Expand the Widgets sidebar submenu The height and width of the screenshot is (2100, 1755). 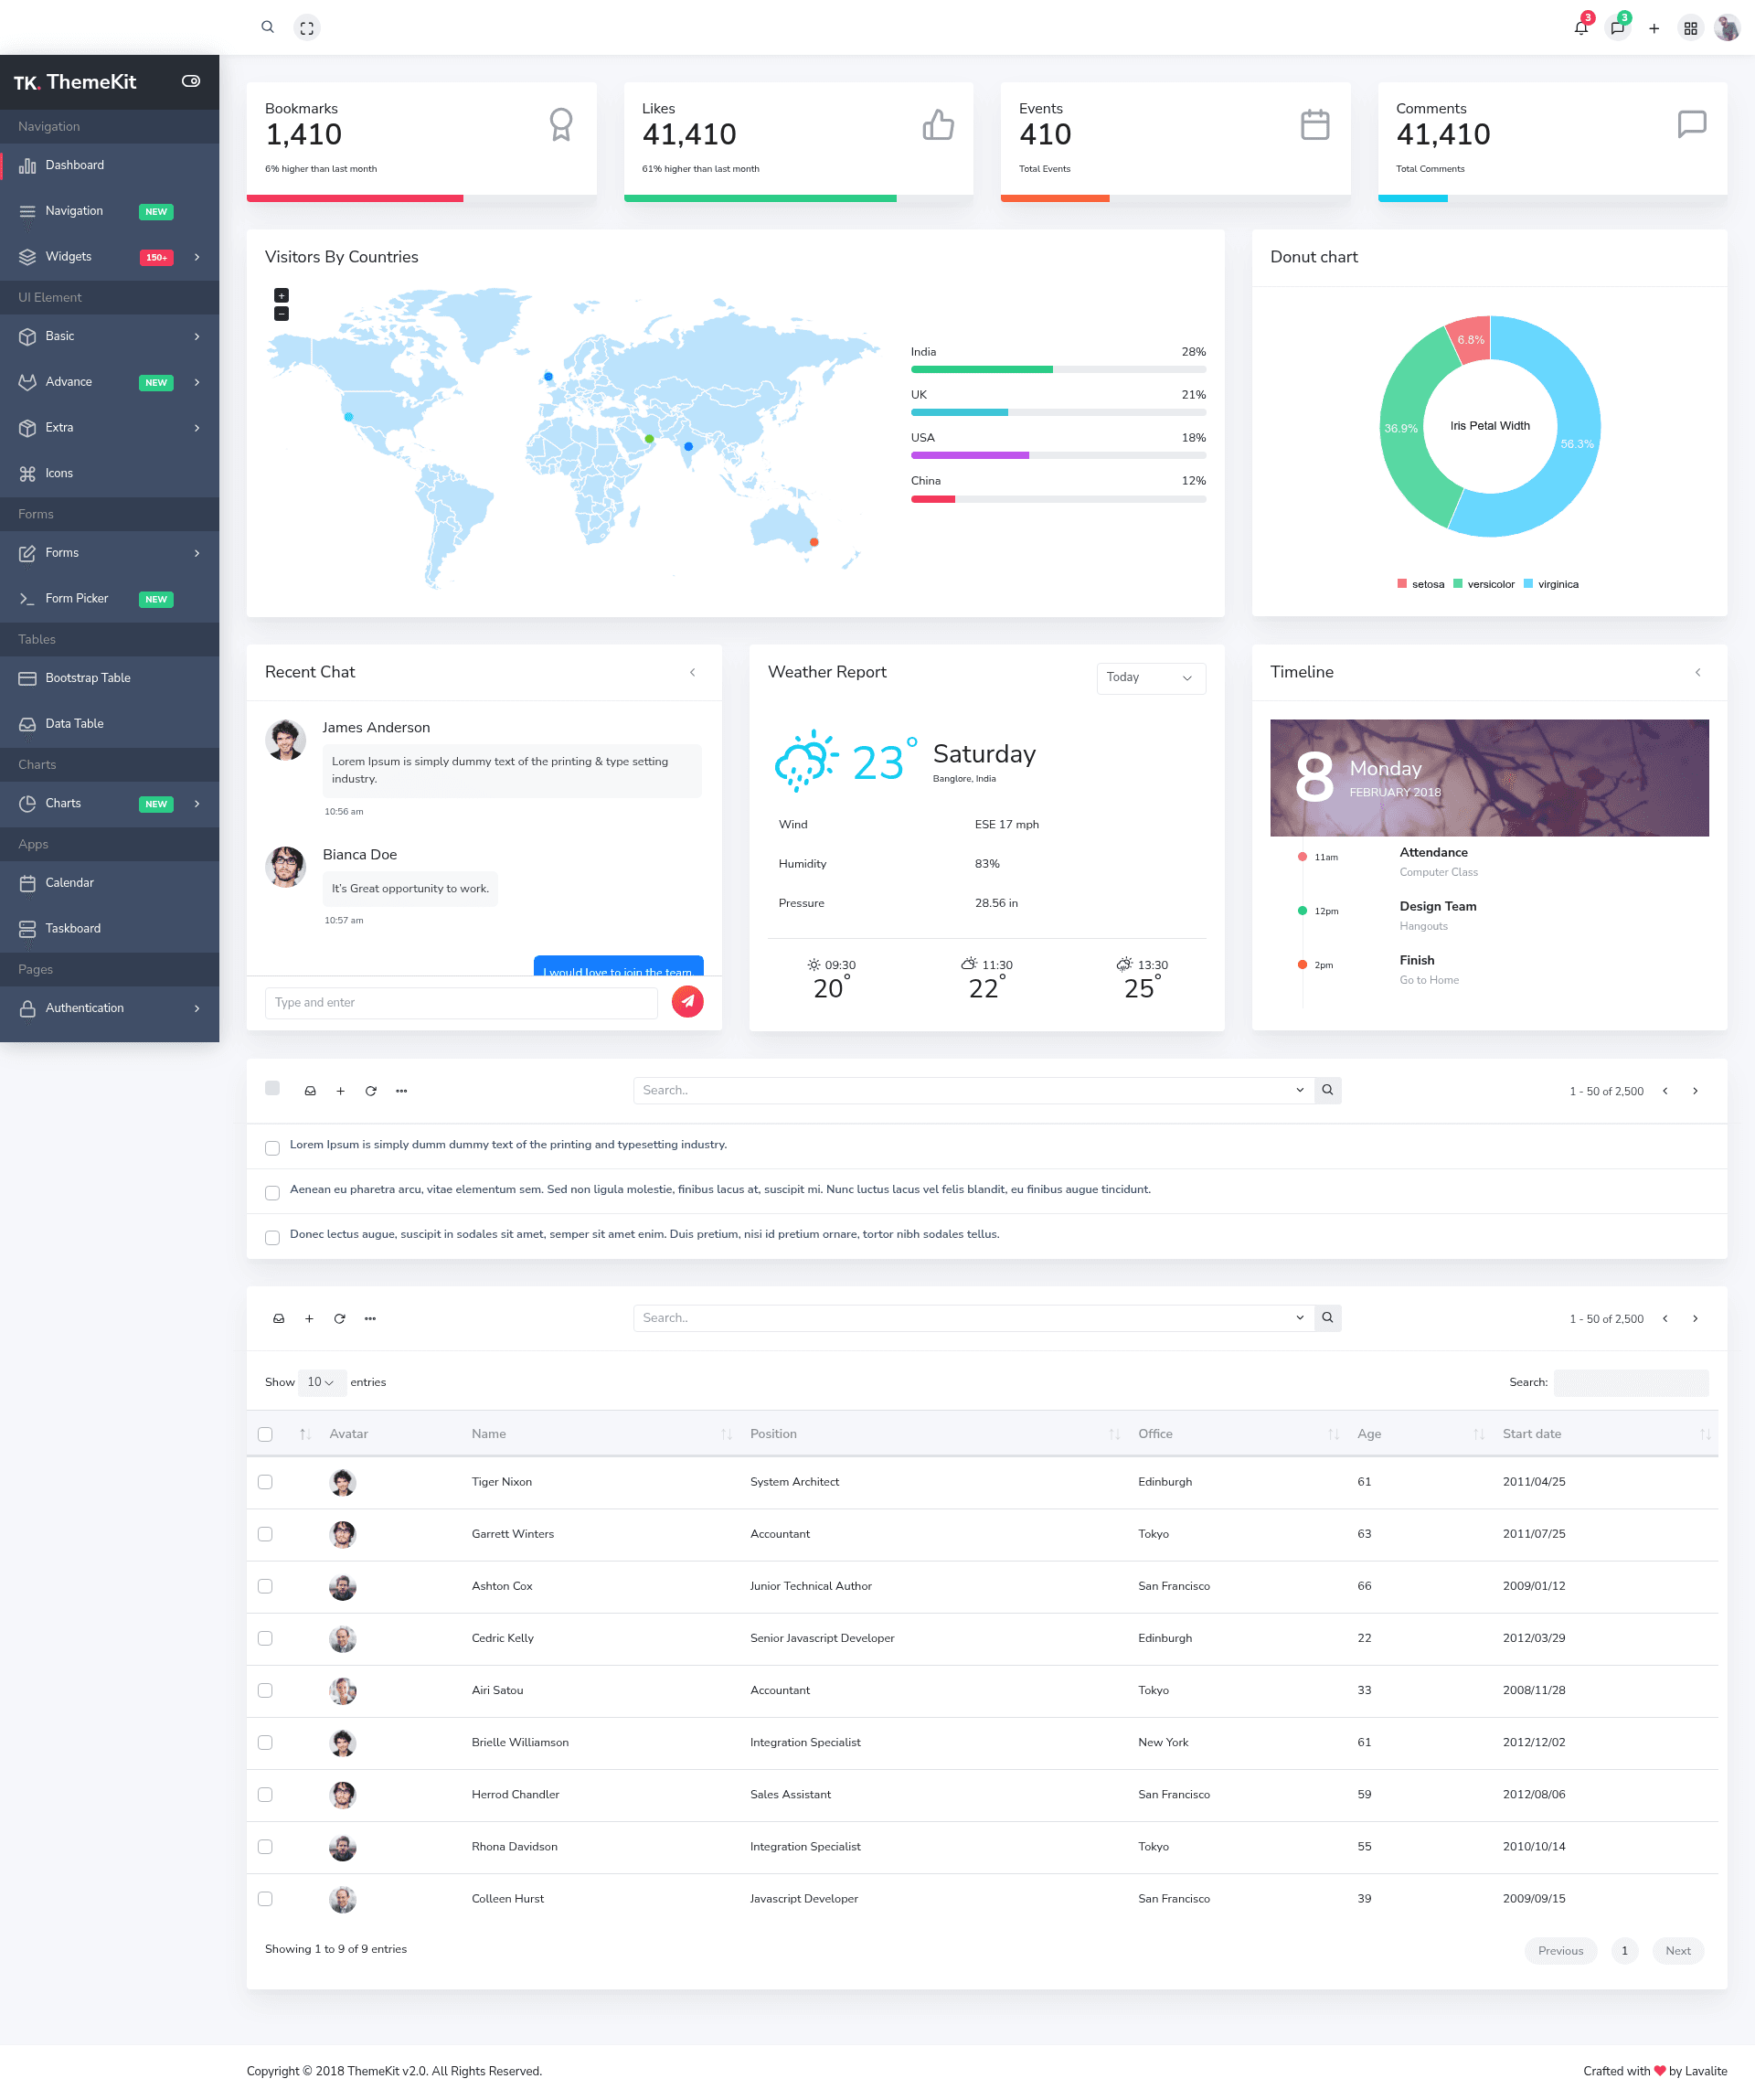110,257
